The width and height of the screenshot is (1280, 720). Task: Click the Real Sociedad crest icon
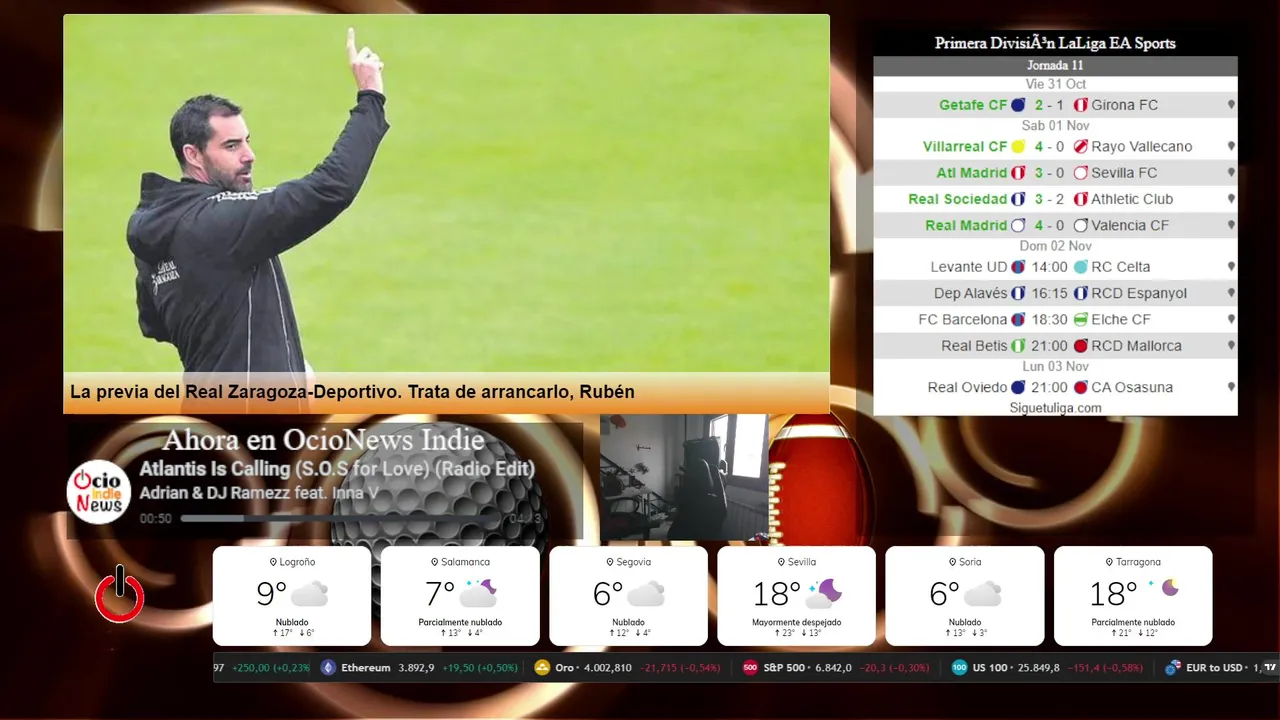click(1018, 199)
